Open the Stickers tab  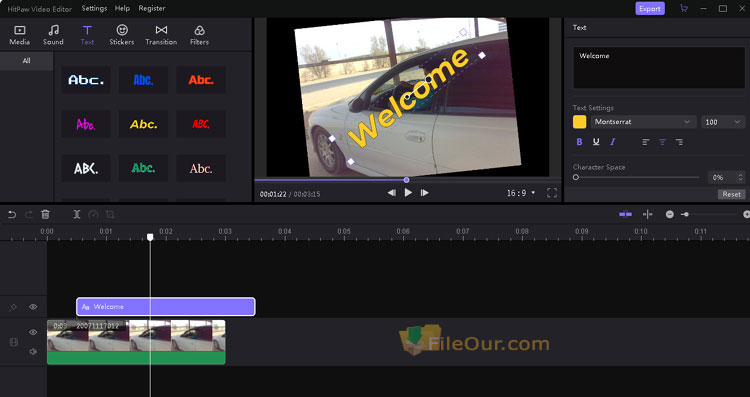point(121,35)
